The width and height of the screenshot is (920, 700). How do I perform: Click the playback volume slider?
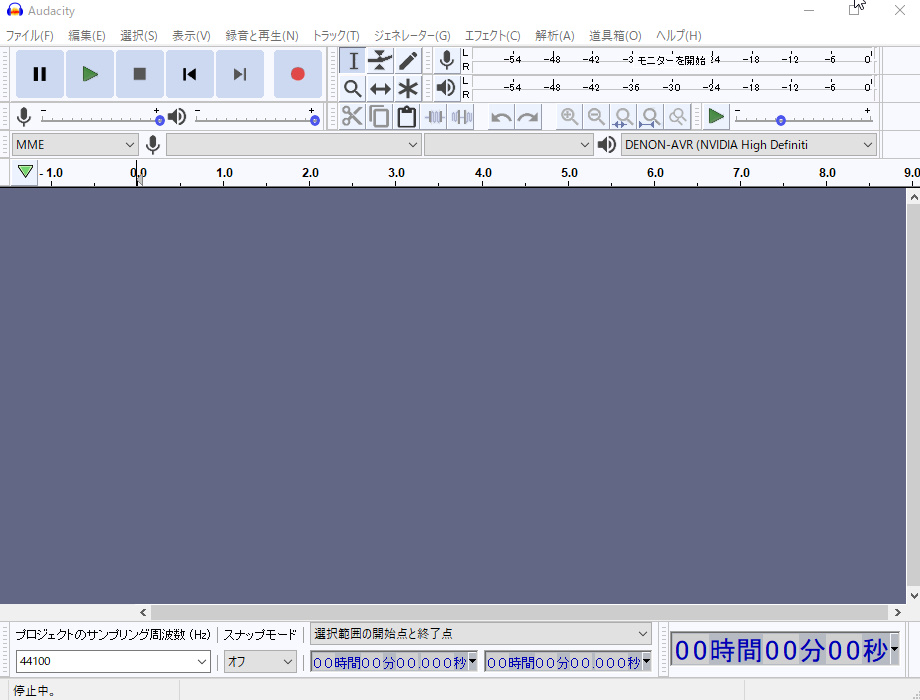click(x=255, y=117)
